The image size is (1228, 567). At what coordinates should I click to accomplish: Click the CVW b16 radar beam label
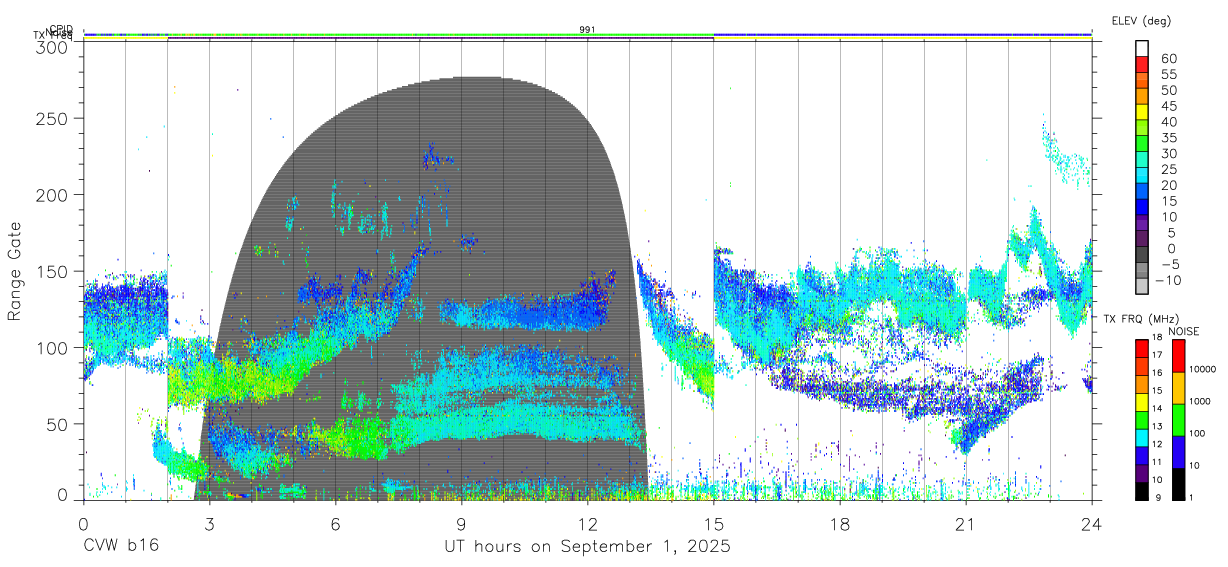(x=119, y=547)
